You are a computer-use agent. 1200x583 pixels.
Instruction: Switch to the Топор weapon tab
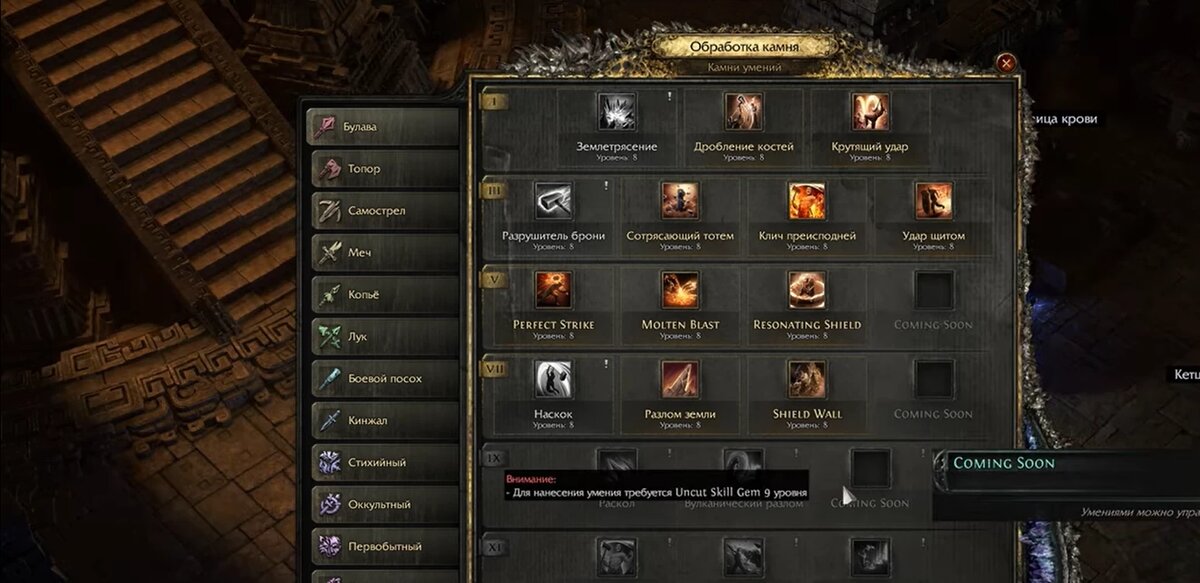point(383,169)
